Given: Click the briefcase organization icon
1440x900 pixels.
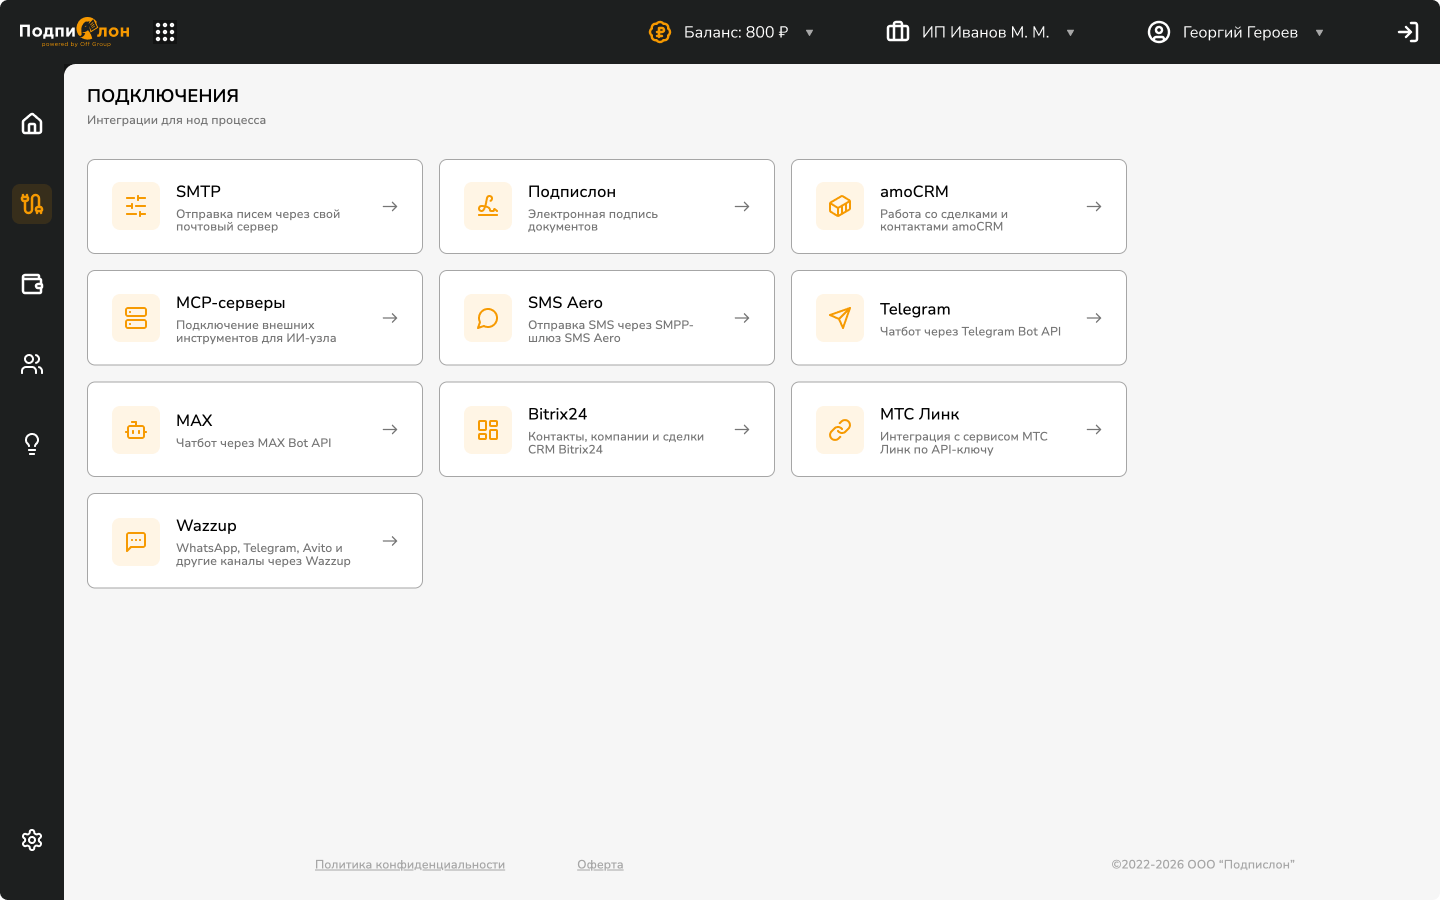Looking at the screenshot, I should (x=898, y=32).
